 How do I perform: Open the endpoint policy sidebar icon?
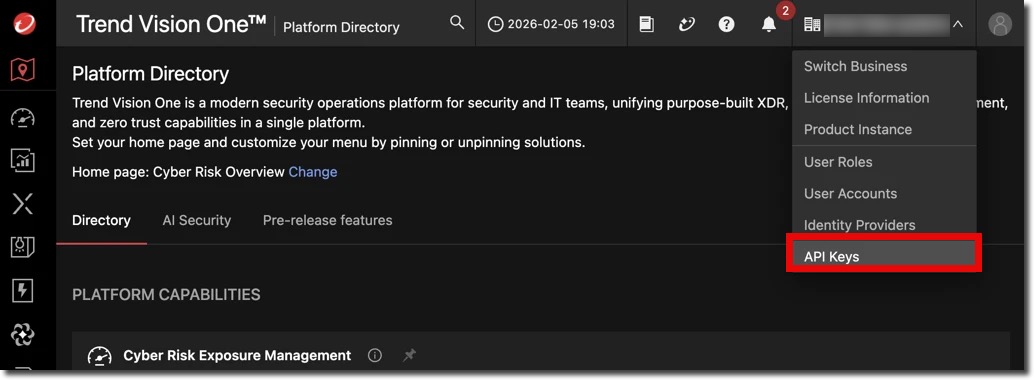(x=23, y=247)
